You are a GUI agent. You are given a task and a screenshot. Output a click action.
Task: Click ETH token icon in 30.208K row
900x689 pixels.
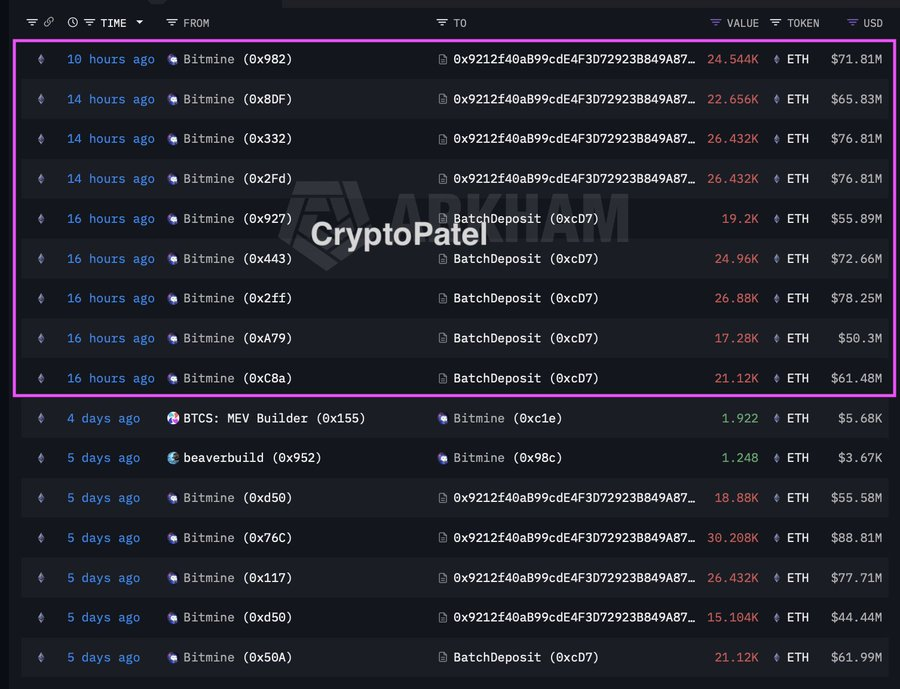(x=775, y=538)
